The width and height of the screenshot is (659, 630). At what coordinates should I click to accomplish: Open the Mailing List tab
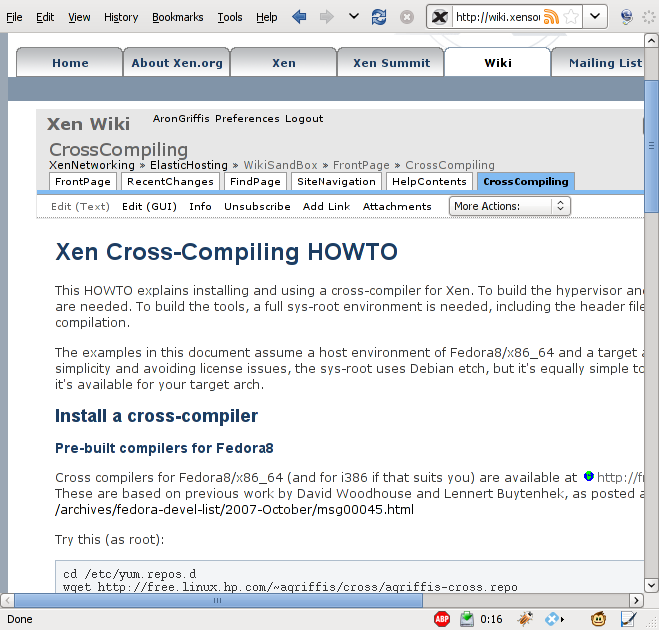[x=598, y=63]
